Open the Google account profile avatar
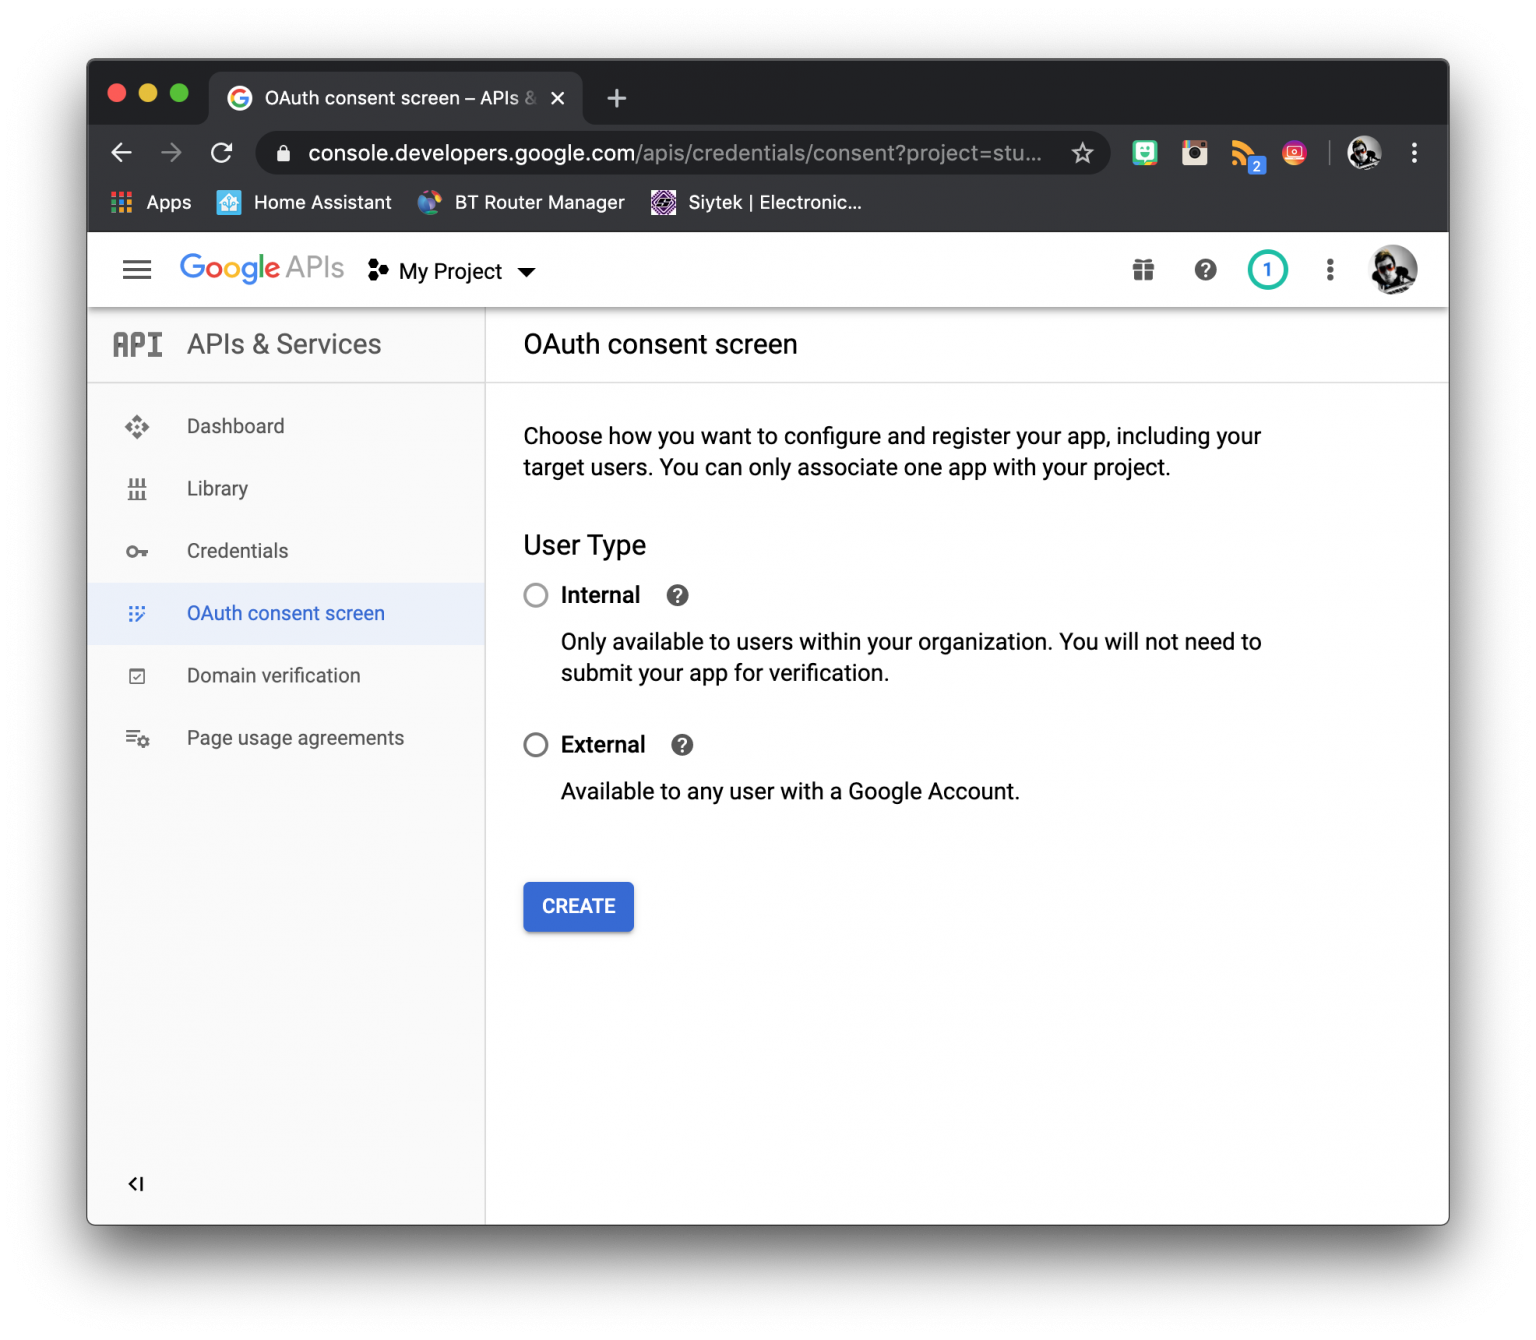1536x1340 pixels. click(1393, 269)
